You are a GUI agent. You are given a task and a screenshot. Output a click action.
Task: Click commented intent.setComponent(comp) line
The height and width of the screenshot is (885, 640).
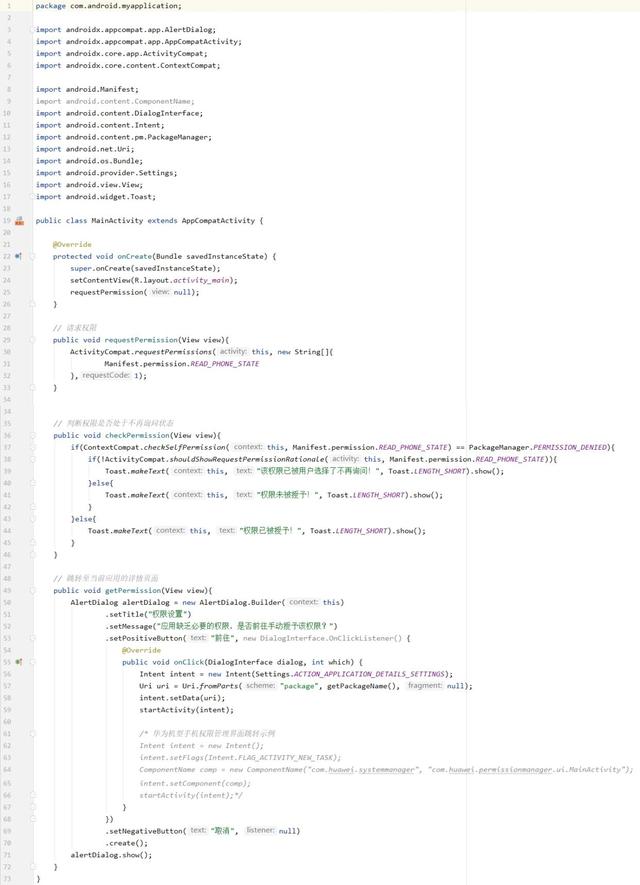(x=195, y=783)
